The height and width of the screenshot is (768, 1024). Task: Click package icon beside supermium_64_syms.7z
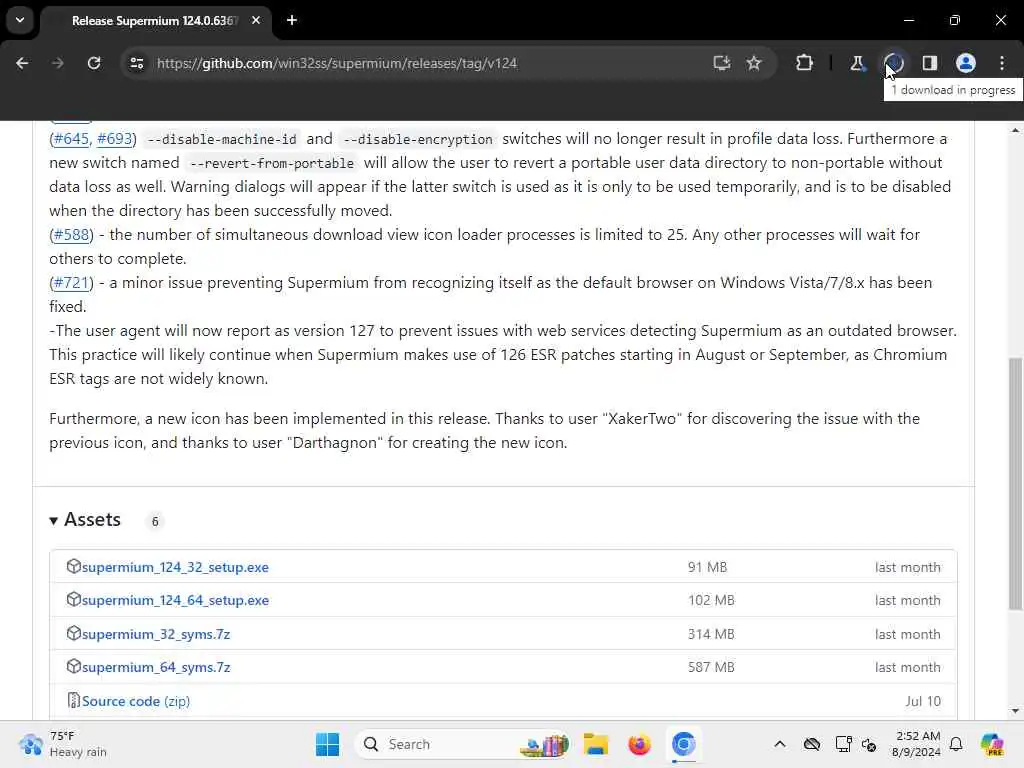[x=73, y=666]
